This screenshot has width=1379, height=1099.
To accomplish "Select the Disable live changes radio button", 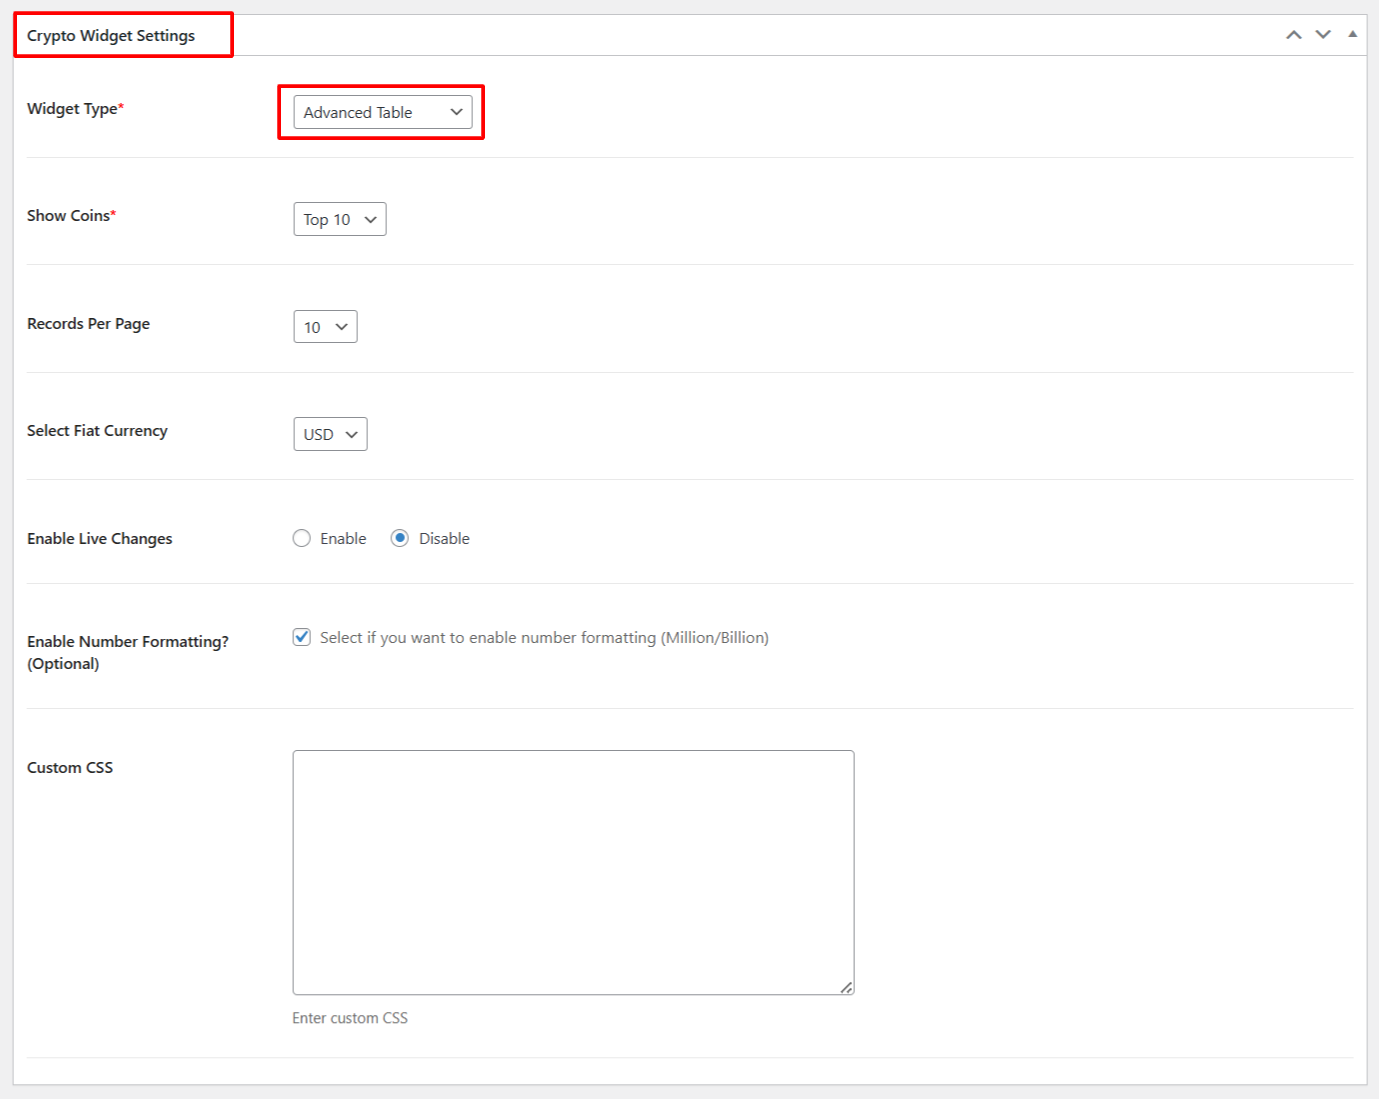I will (400, 539).
